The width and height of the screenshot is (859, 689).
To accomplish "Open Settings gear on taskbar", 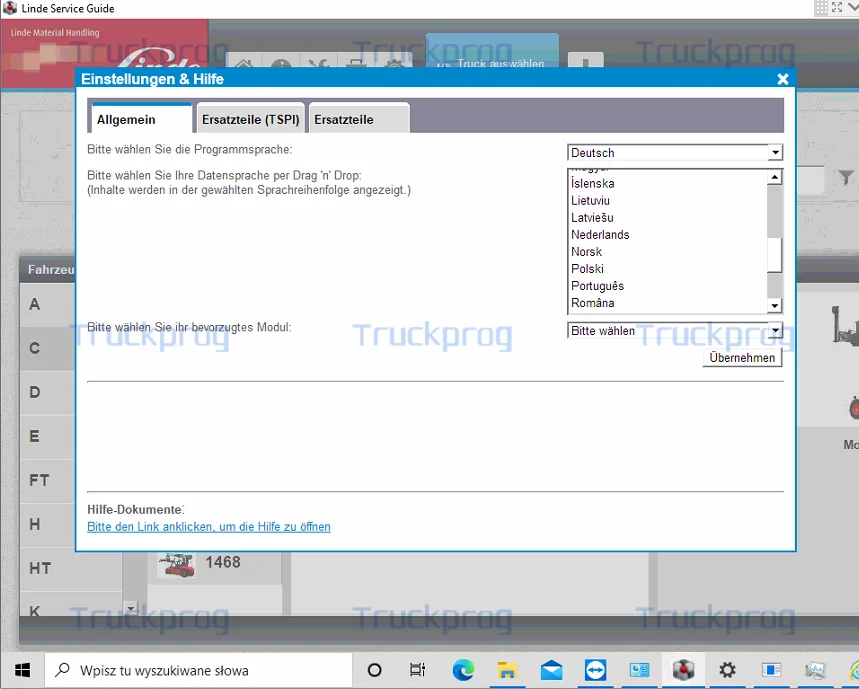I will (728, 670).
